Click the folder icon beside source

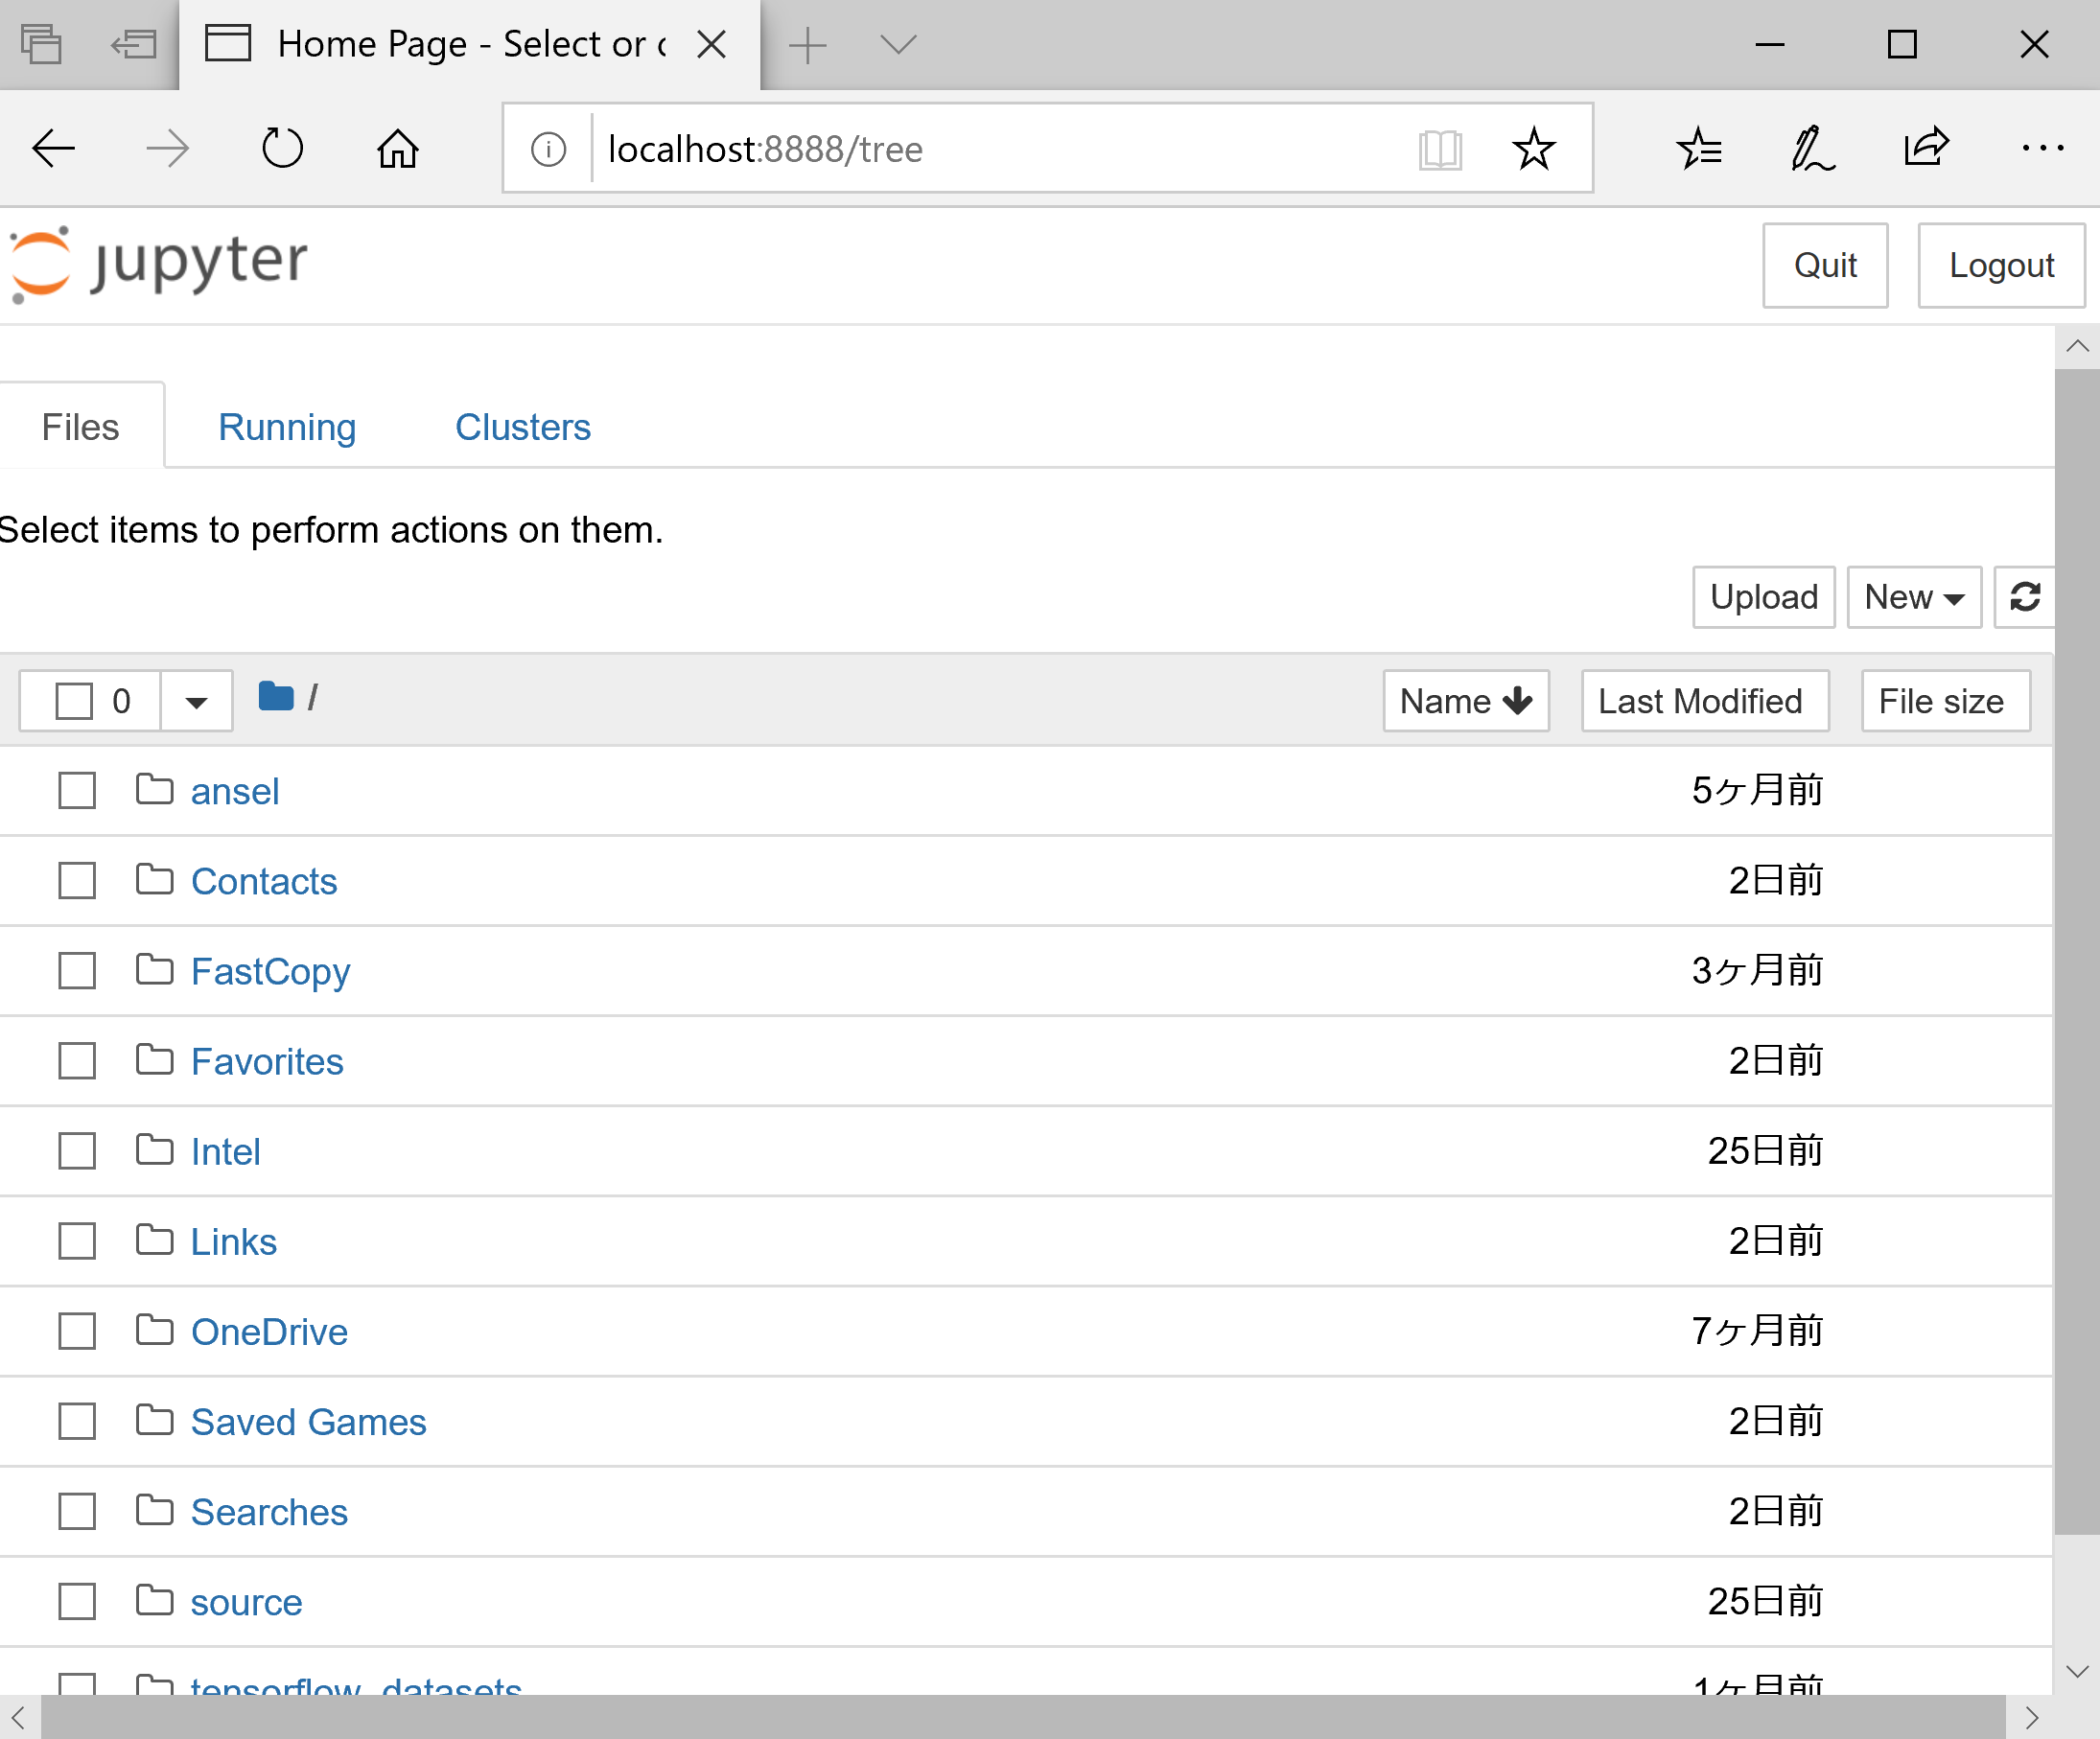154,1600
